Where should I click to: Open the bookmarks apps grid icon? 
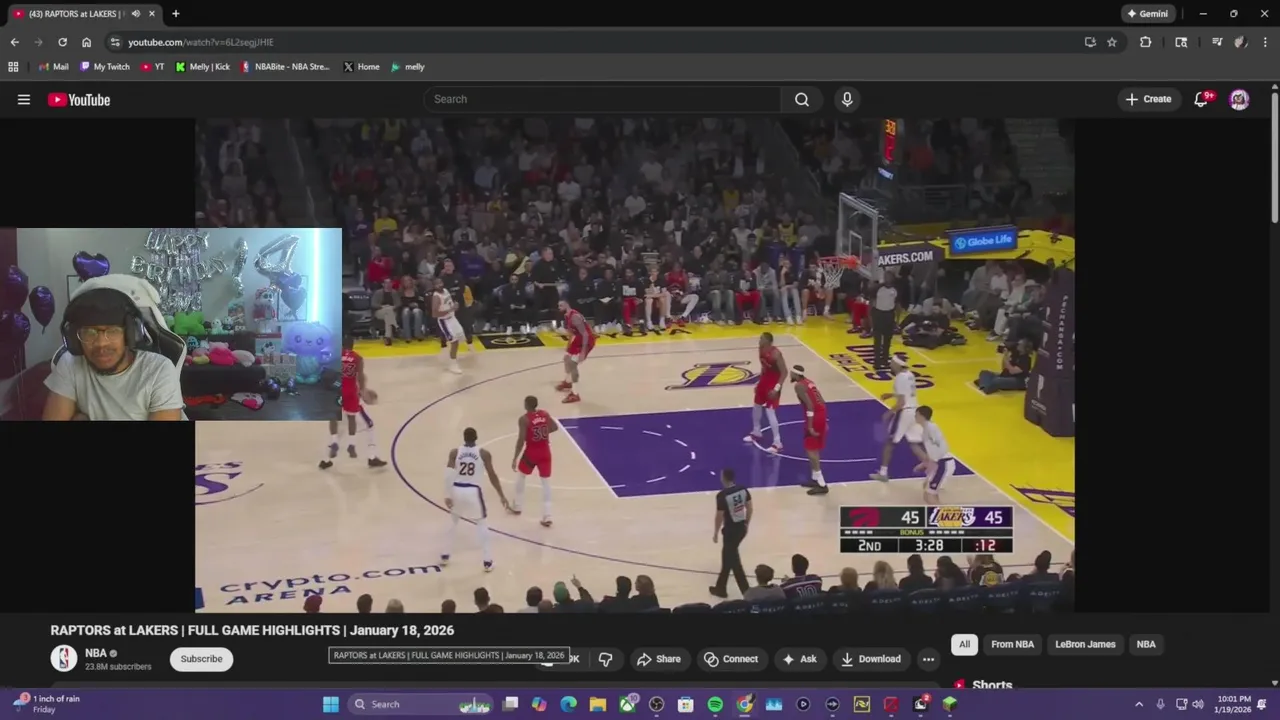[x=13, y=67]
